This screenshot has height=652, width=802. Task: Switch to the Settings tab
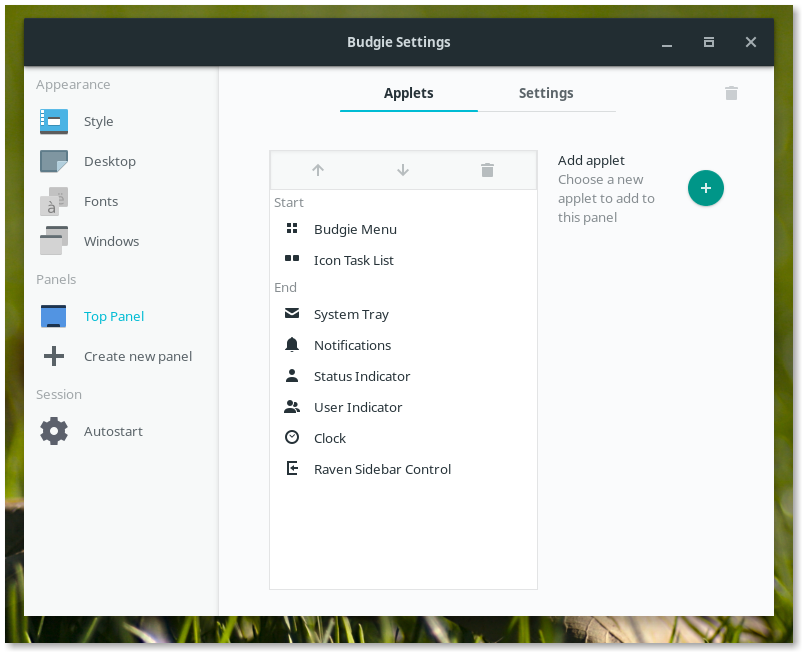point(546,93)
